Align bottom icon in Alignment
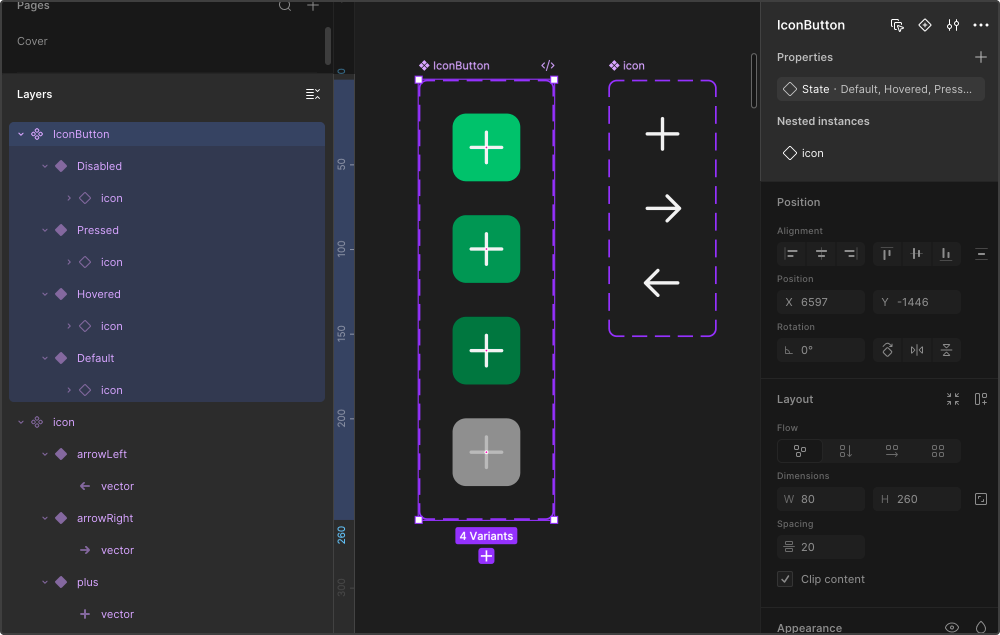 tap(946, 254)
